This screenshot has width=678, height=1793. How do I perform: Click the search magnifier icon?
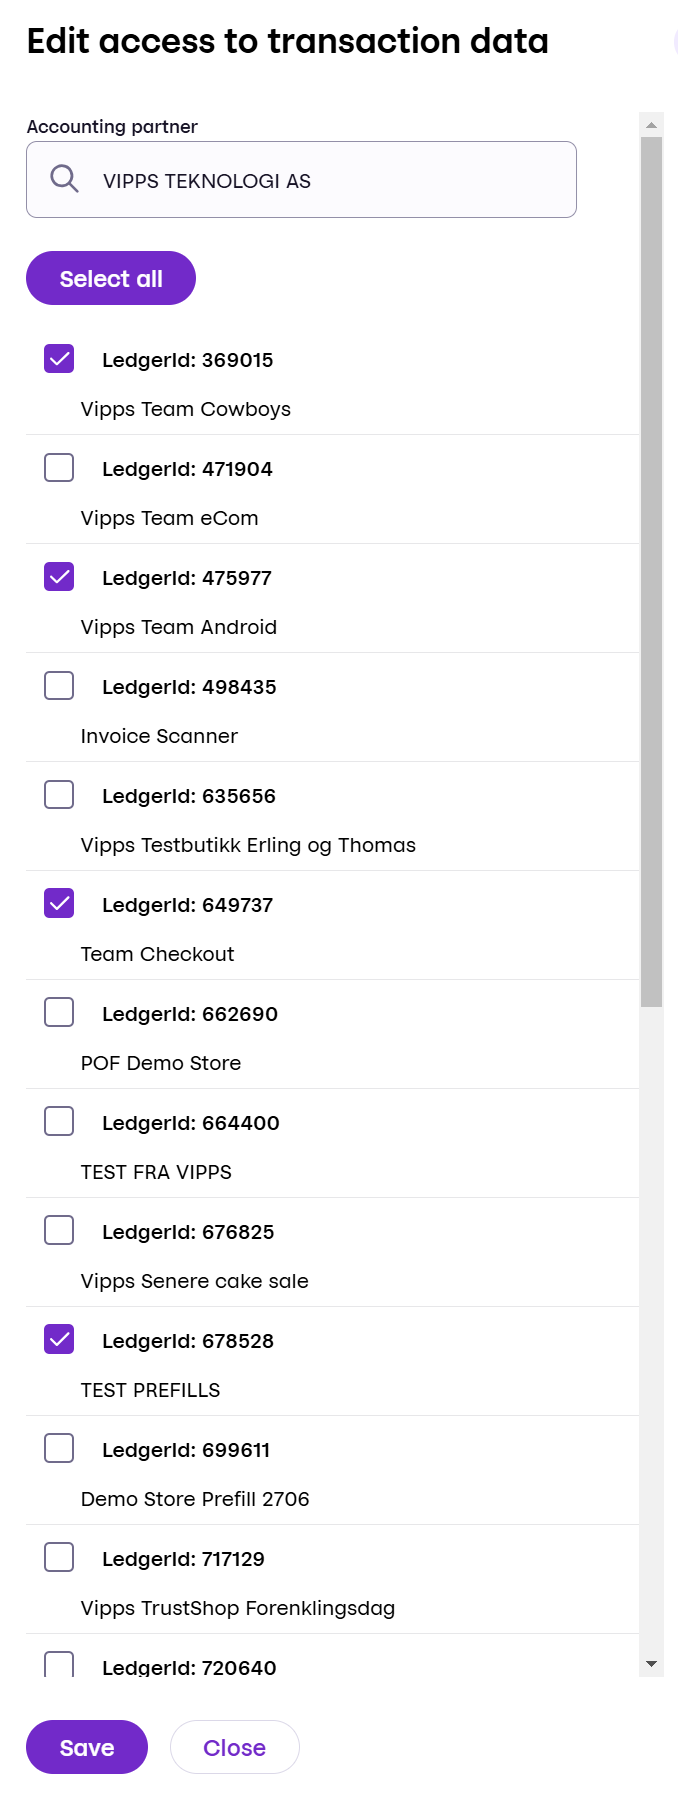(x=64, y=179)
